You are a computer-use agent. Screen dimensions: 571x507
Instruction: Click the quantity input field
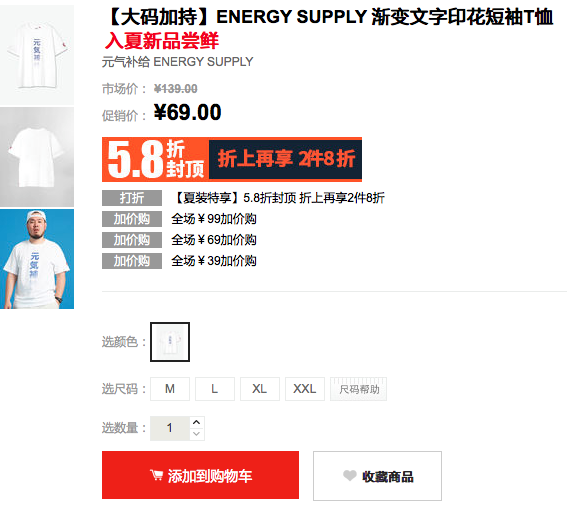coord(170,428)
